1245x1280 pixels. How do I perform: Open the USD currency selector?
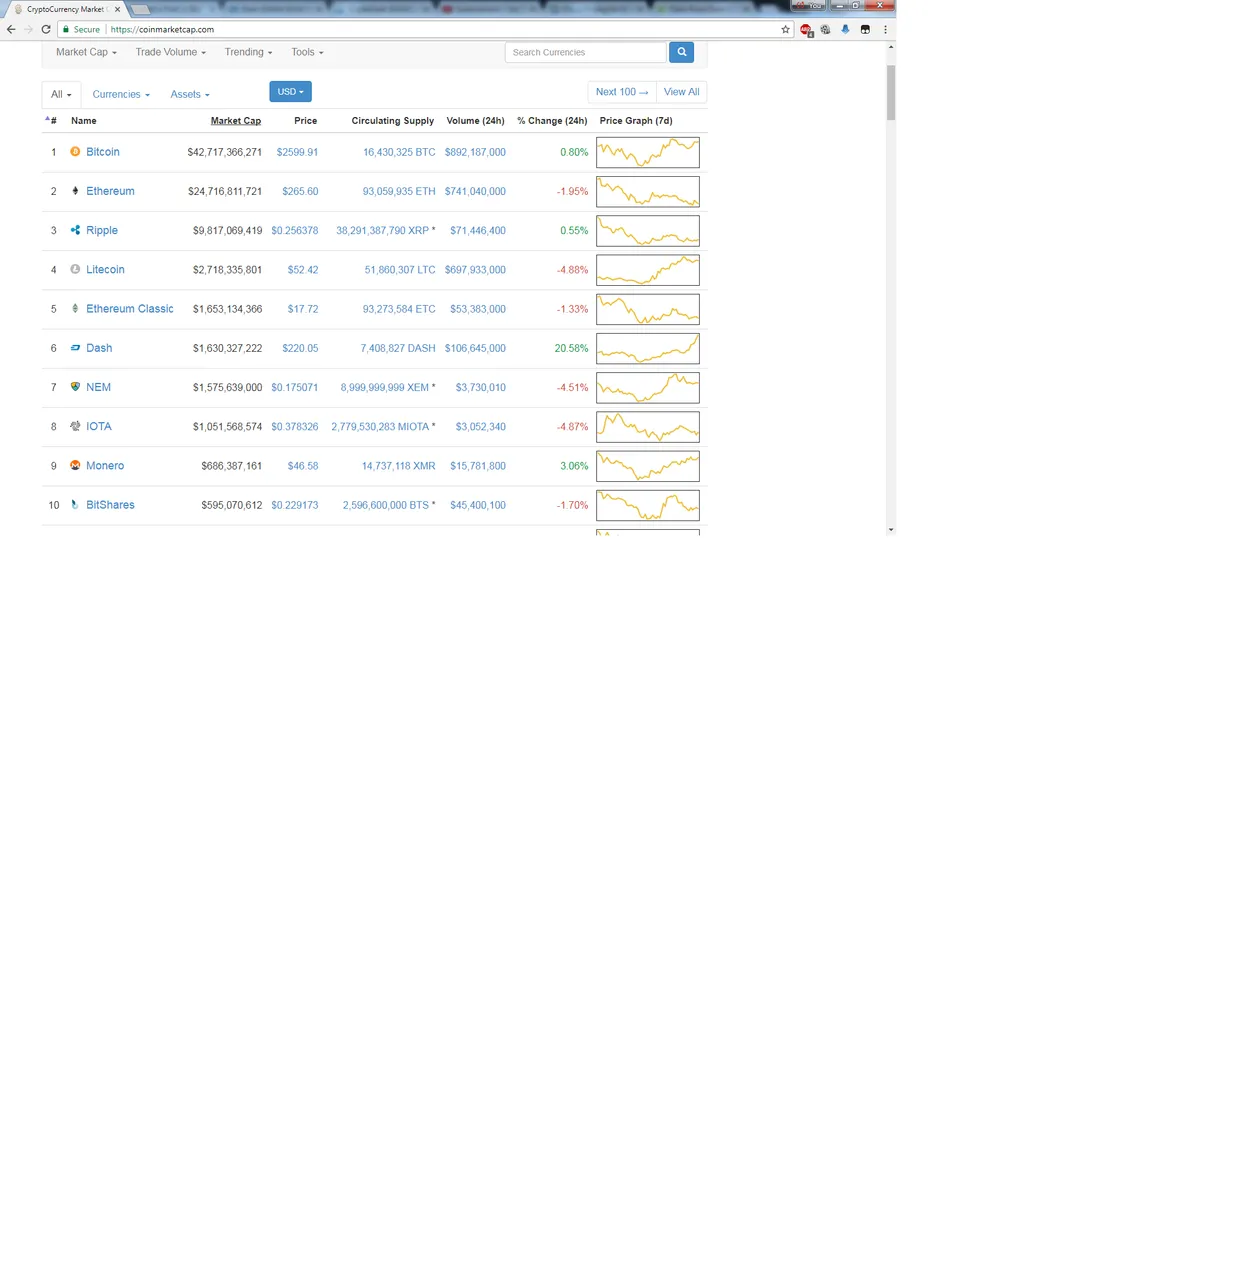coord(290,91)
